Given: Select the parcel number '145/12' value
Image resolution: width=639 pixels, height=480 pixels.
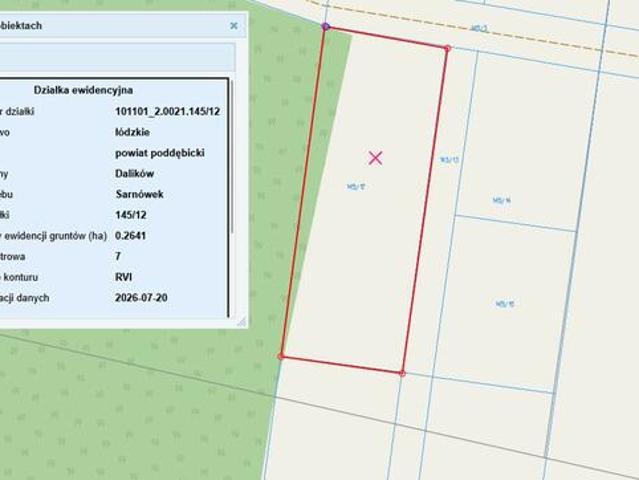Looking at the screenshot, I should point(131,215).
